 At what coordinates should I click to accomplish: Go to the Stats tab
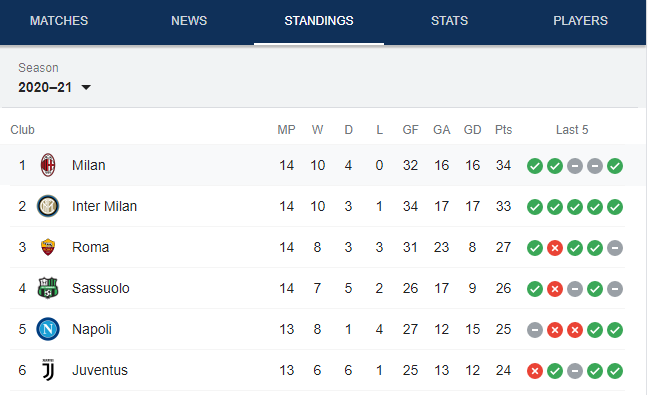pos(449,21)
